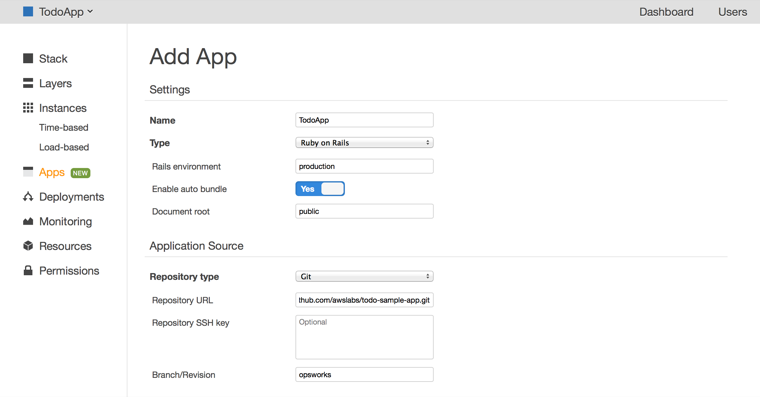Click the Repository URL label
Viewport: 760px width, 397px height.
point(182,300)
